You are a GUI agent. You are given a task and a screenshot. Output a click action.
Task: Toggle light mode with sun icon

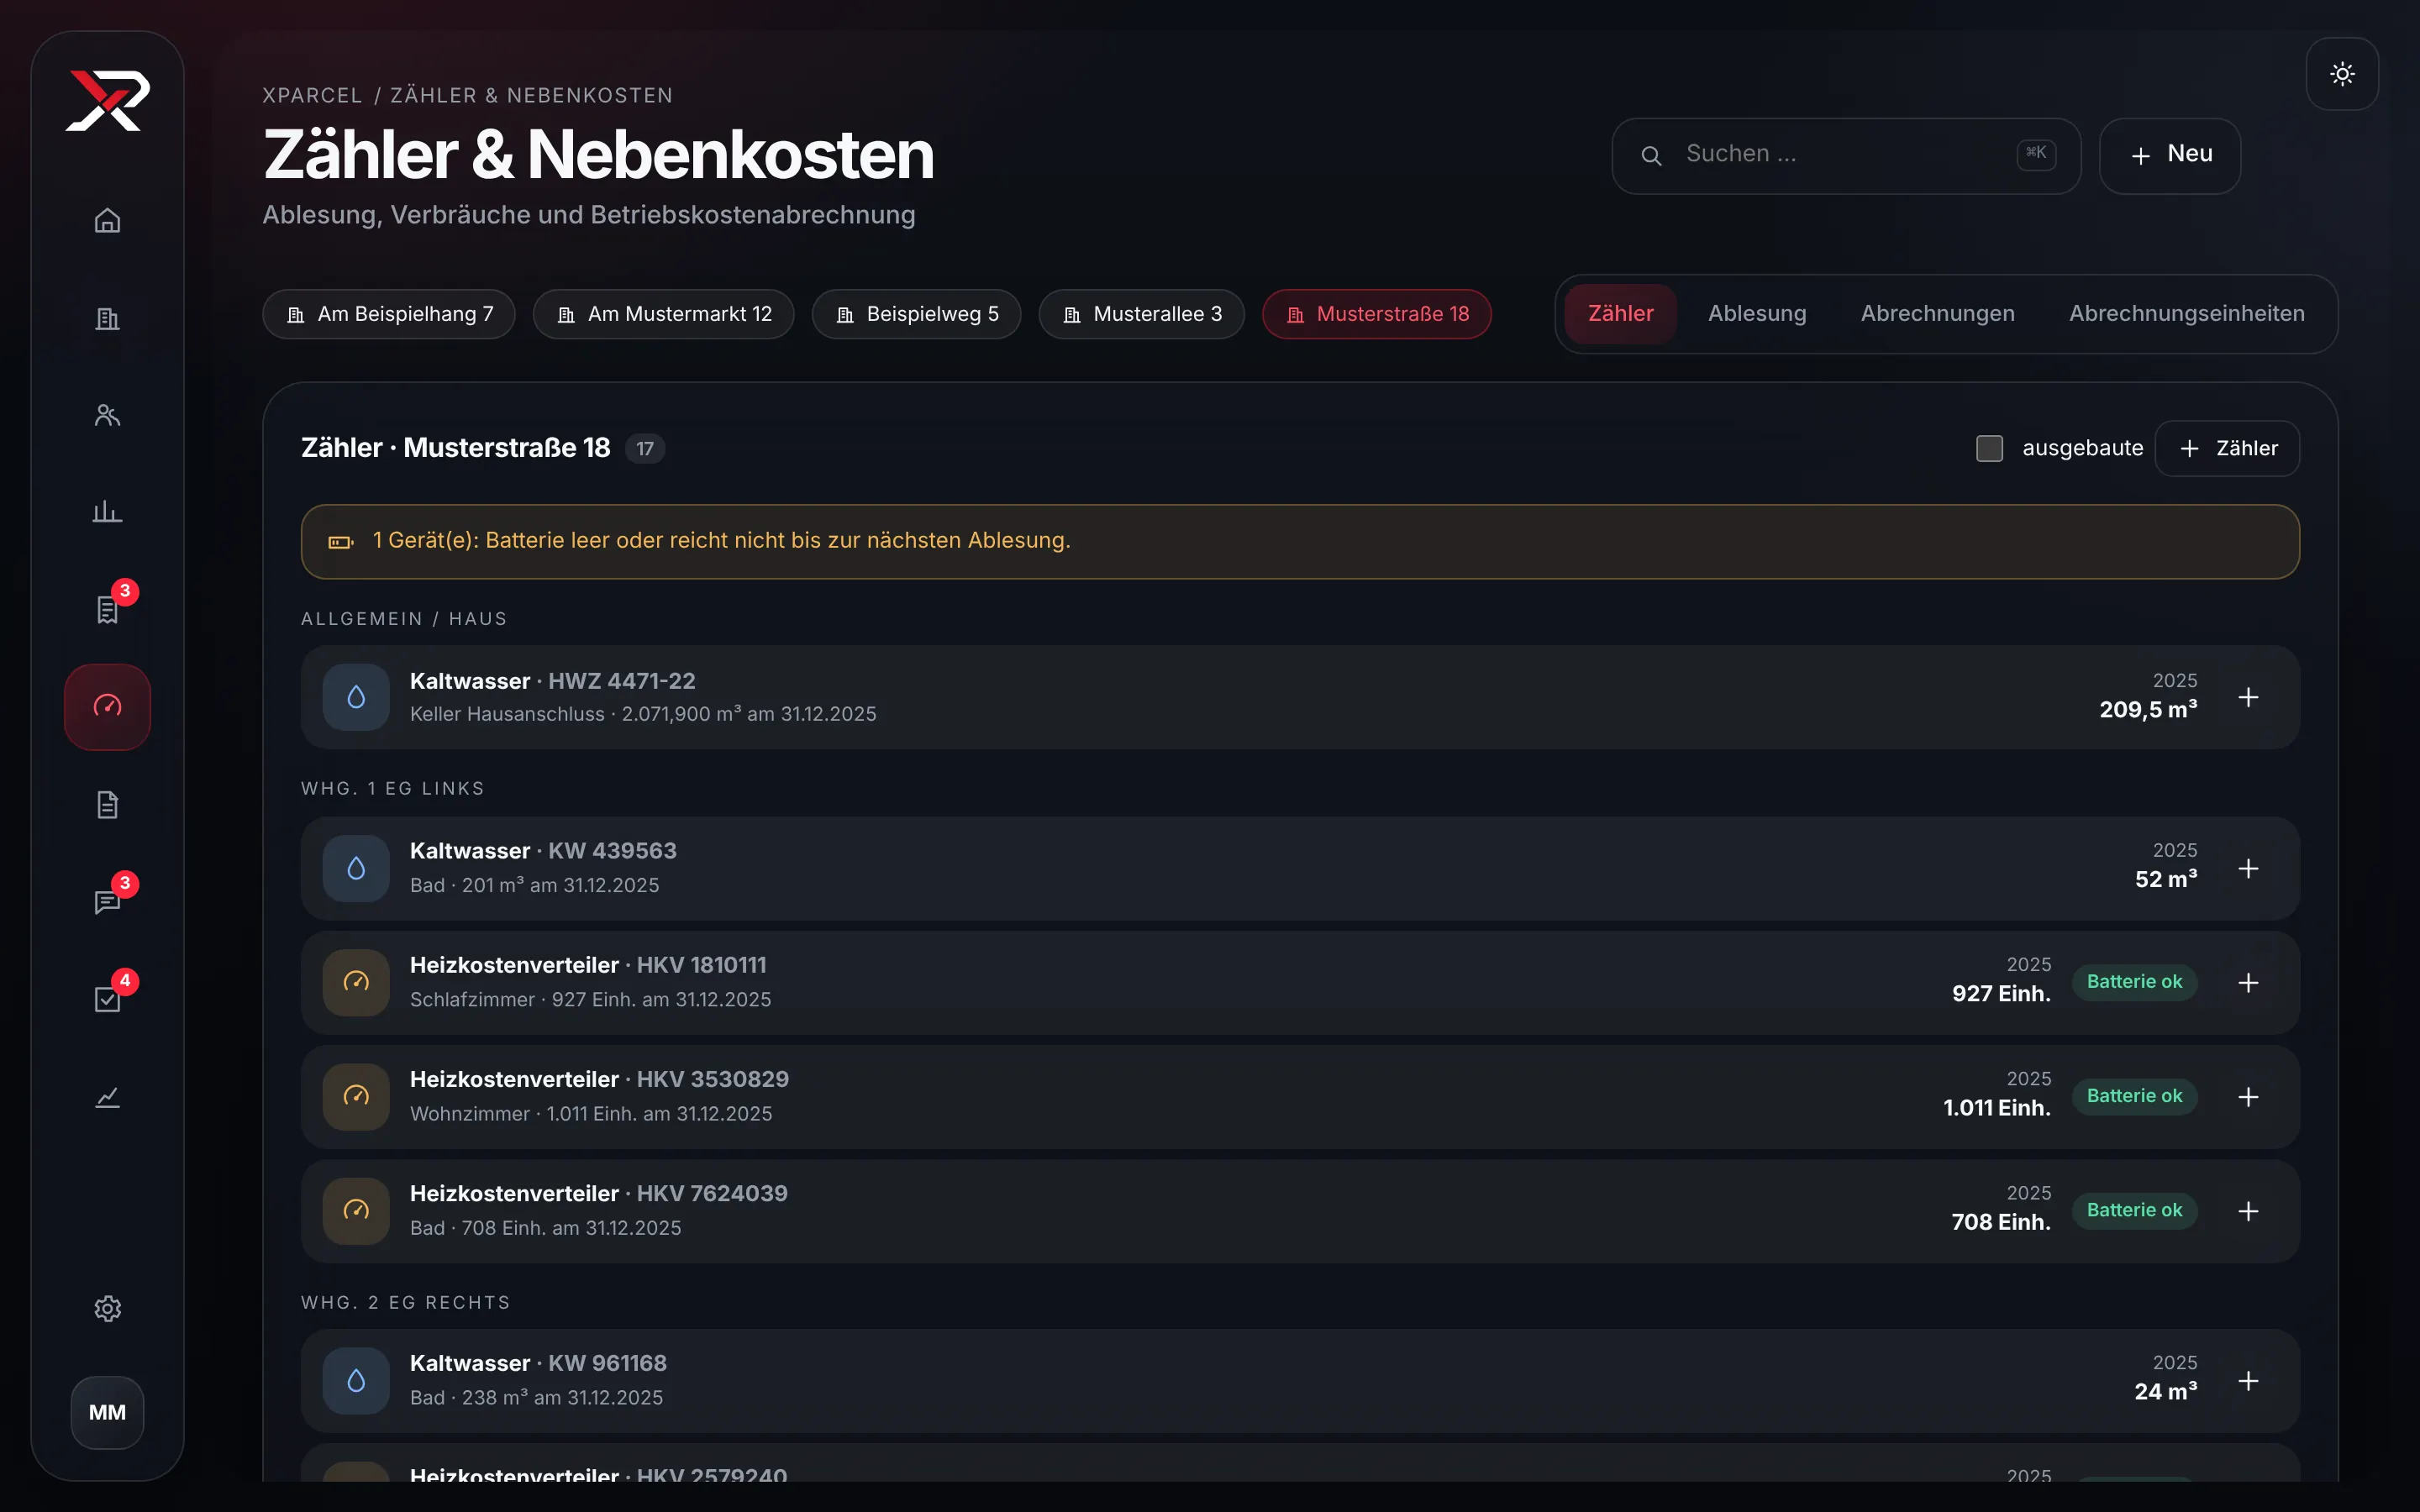[2342, 74]
